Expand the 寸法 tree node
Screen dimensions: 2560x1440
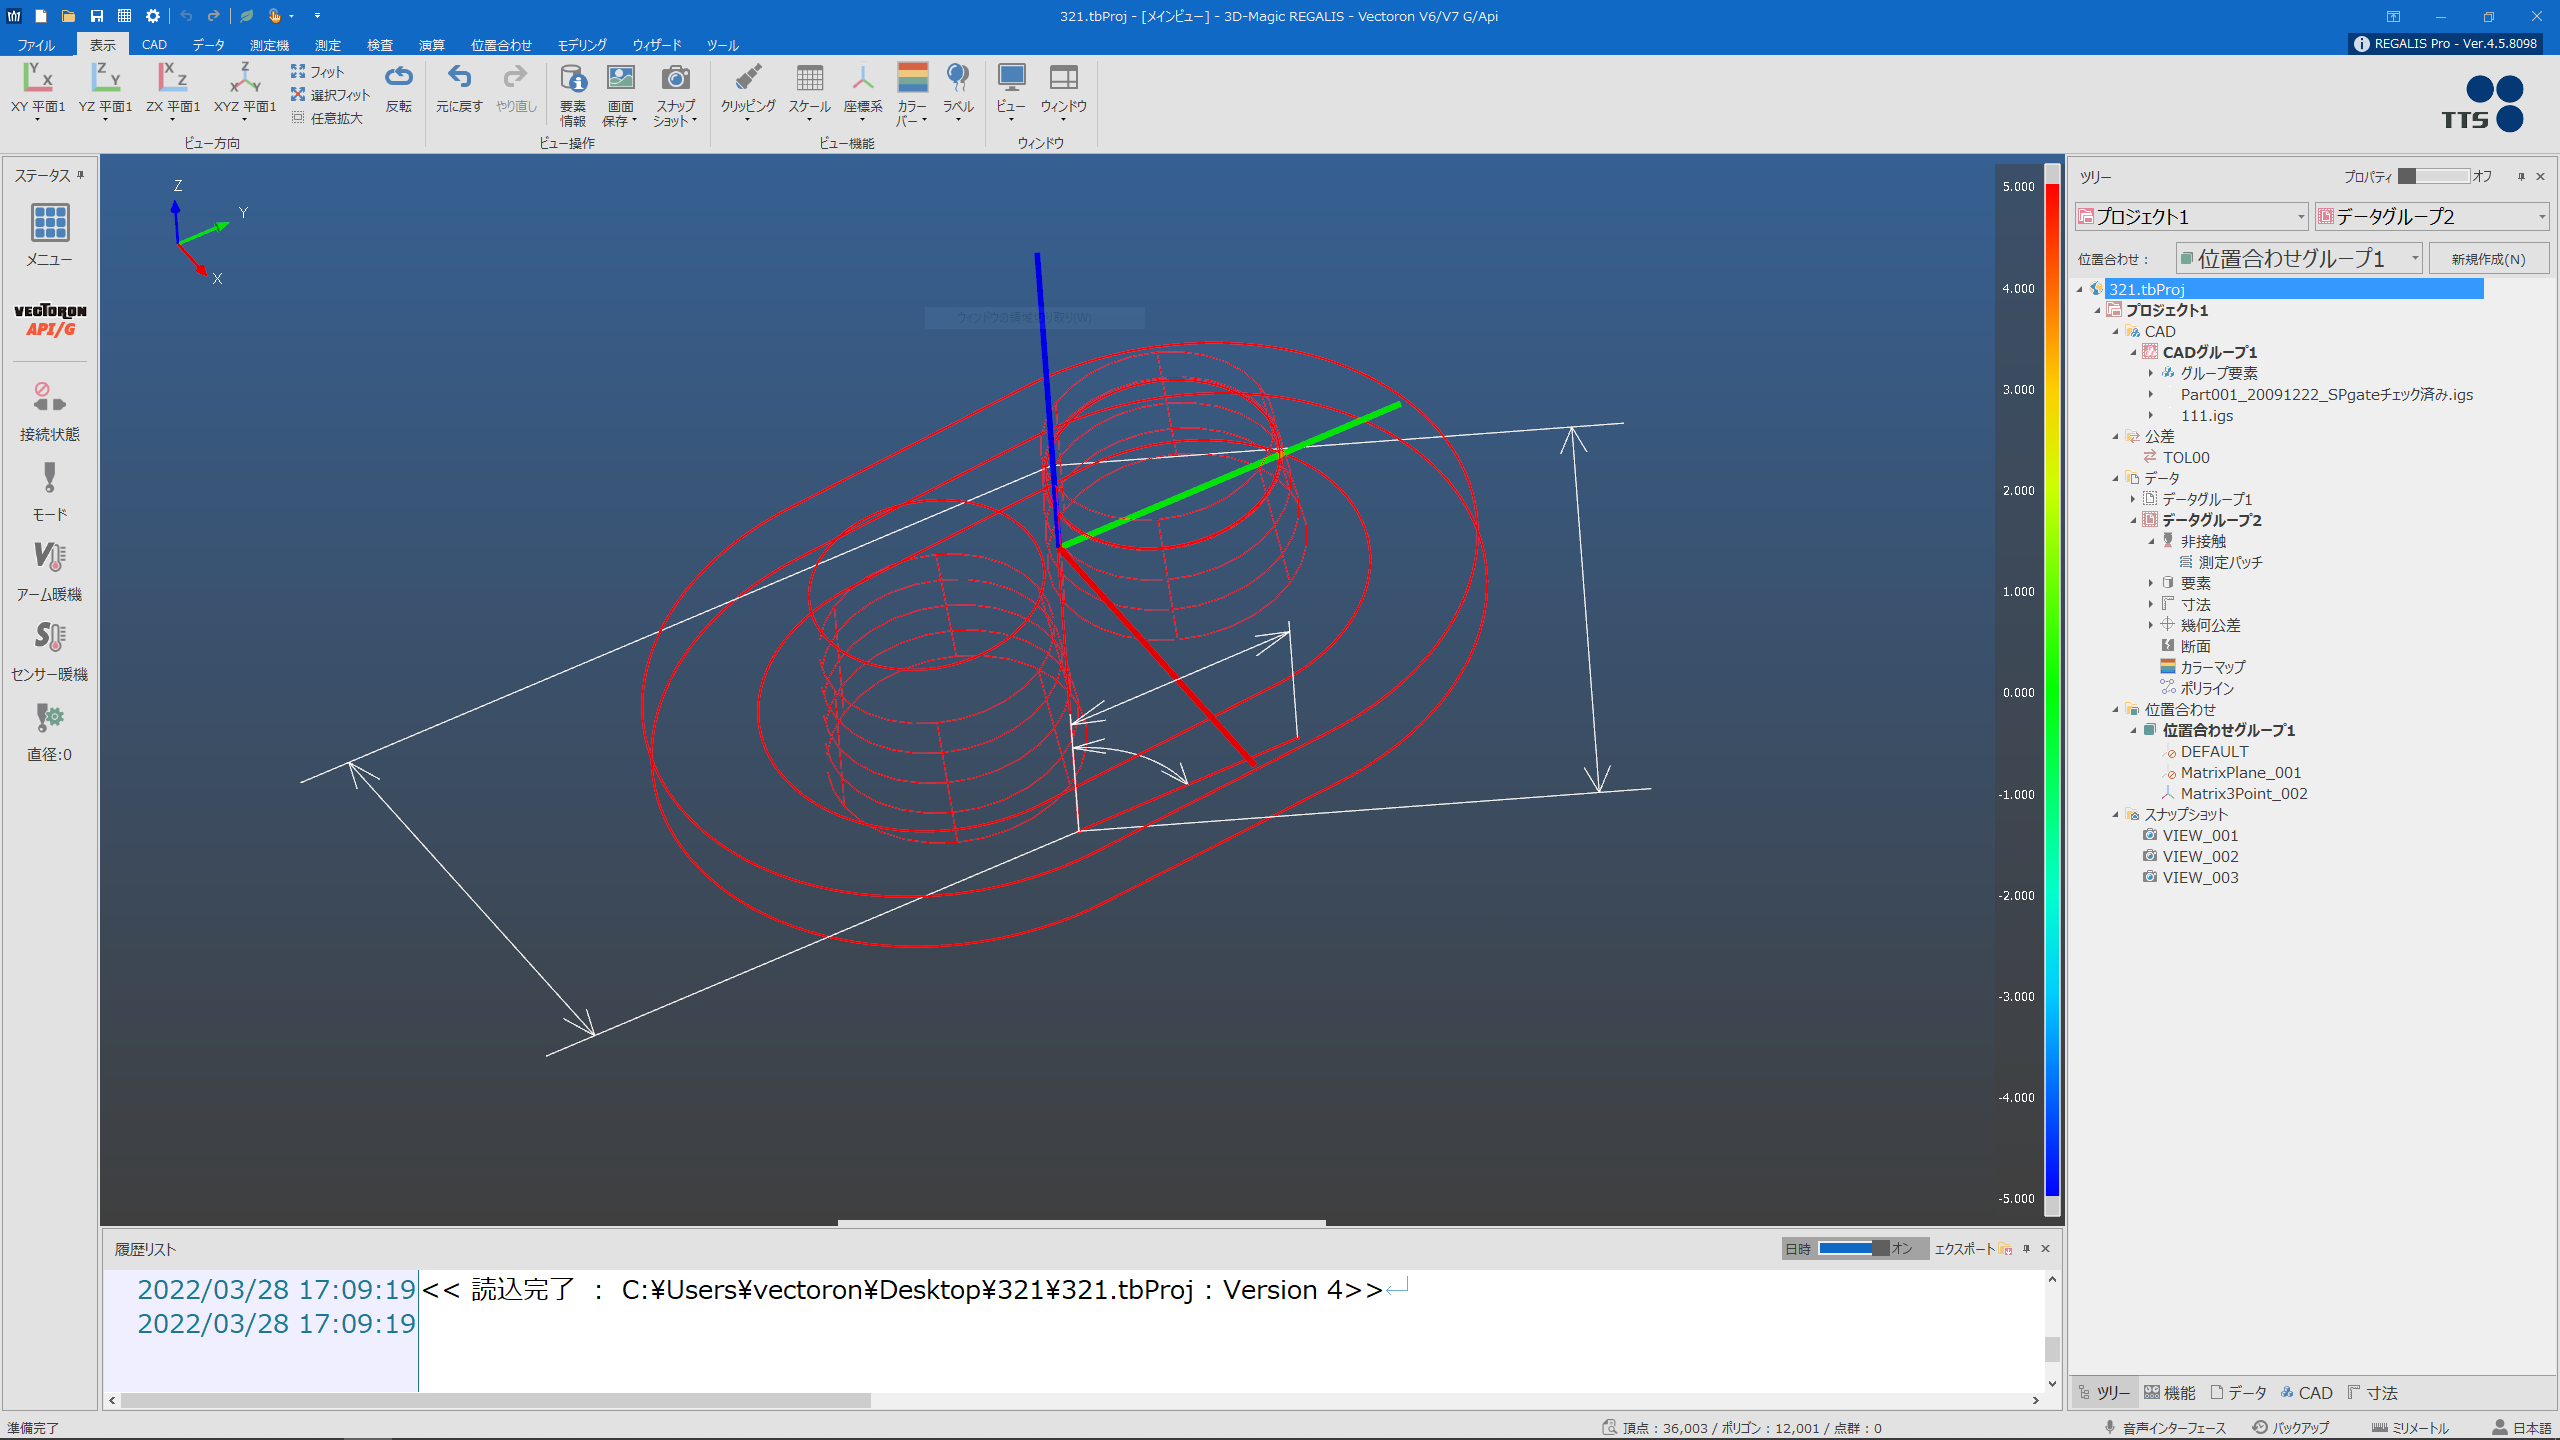[2151, 604]
